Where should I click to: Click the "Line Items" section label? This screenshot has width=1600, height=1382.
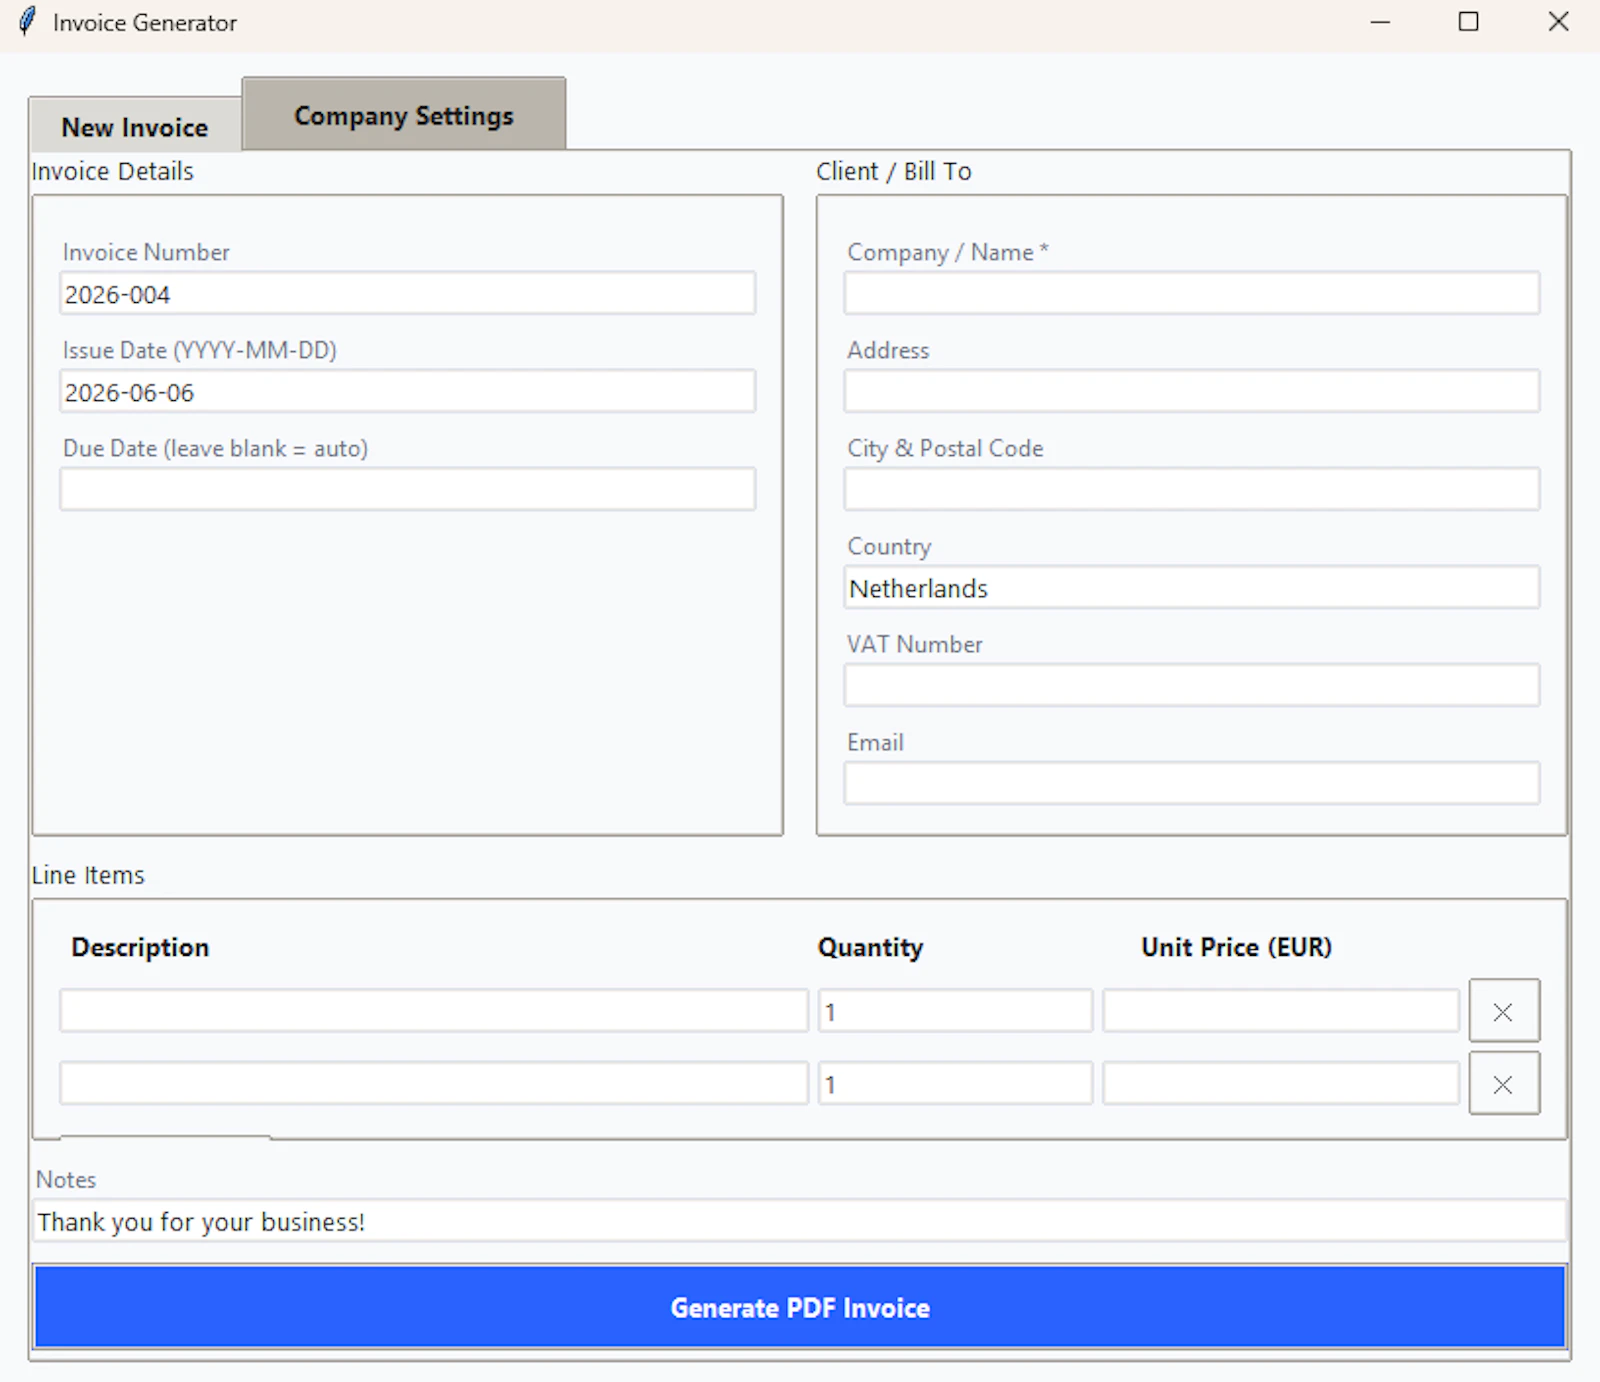click(88, 875)
